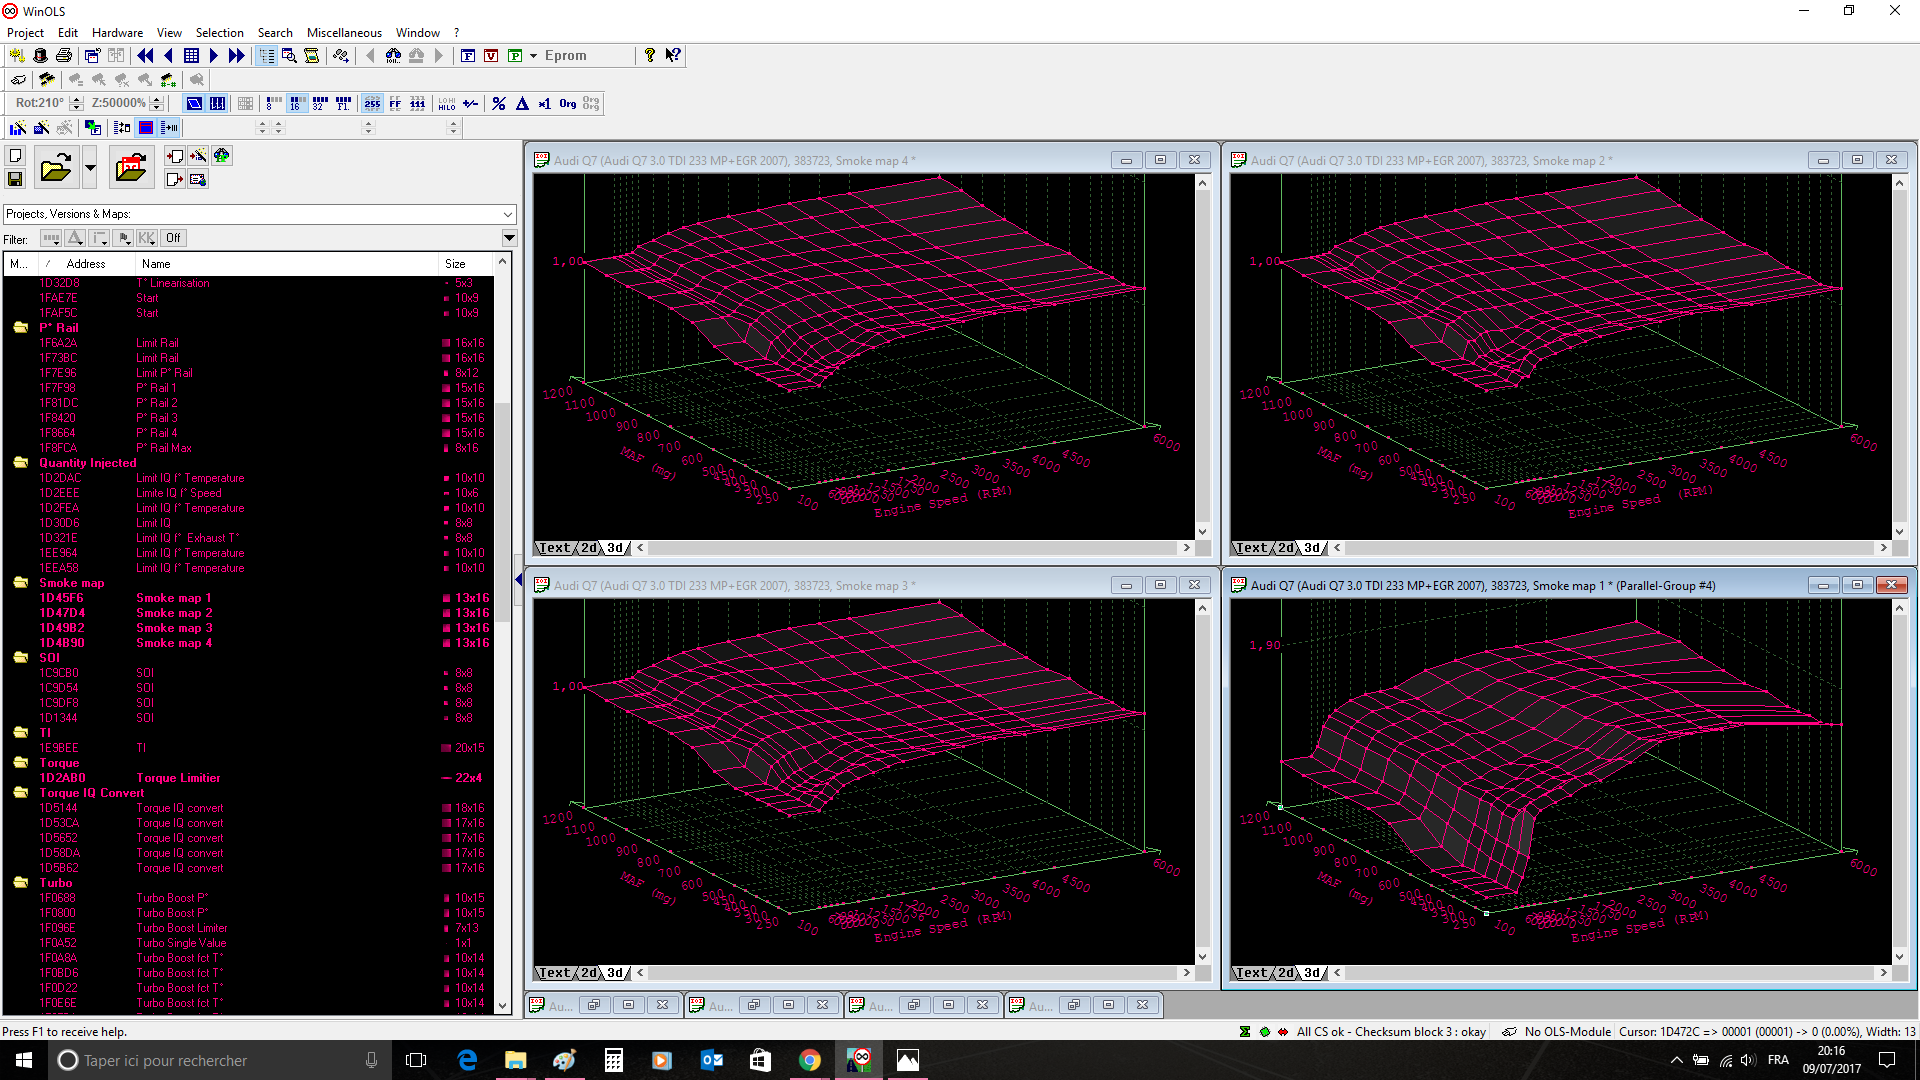Image resolution: width=1920 pixels, height=1080 pixels.
Task: Toggle 16-bit display mode button
Action: (x=296, y=103)
